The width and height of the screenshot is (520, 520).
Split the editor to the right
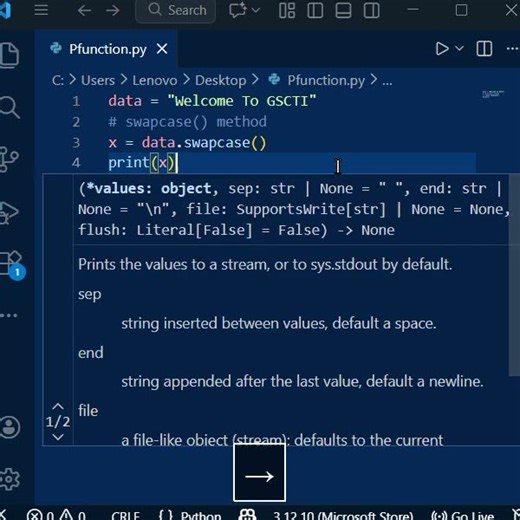point(484,49)
